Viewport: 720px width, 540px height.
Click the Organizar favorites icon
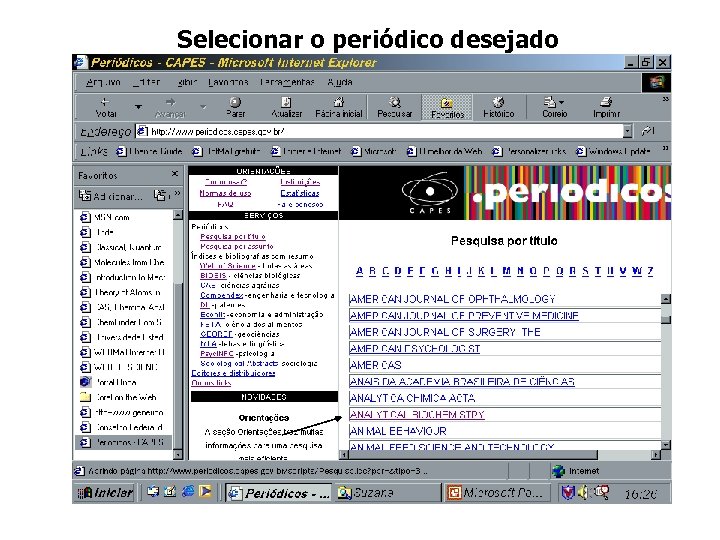pyautogui.click(x=162, y=196)
